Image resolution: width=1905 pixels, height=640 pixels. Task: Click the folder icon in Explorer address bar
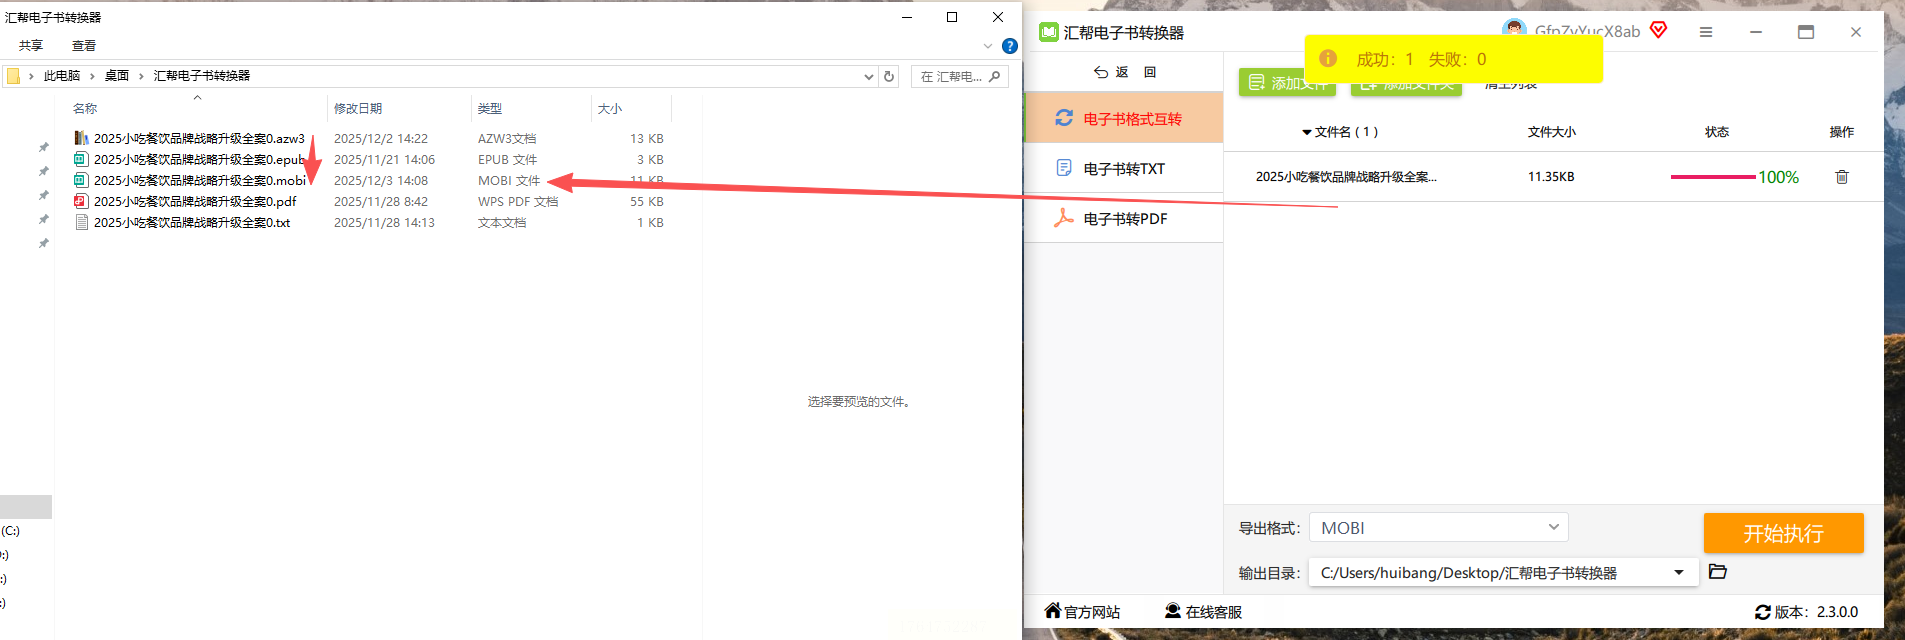tap(13, 76)
